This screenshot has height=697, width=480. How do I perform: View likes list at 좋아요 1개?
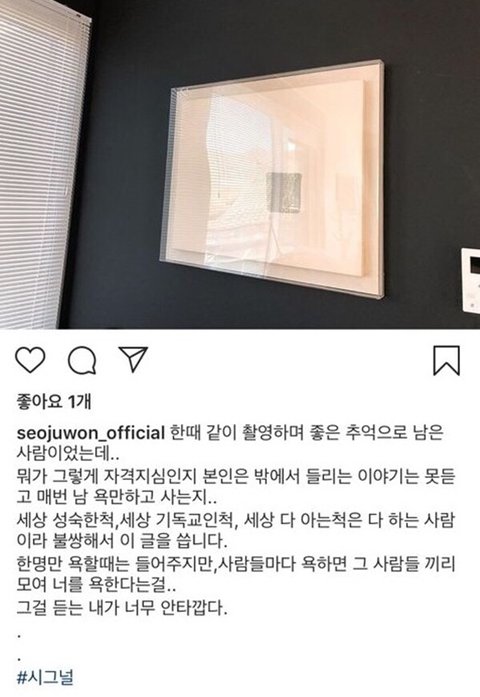click(x=54, y=401)
